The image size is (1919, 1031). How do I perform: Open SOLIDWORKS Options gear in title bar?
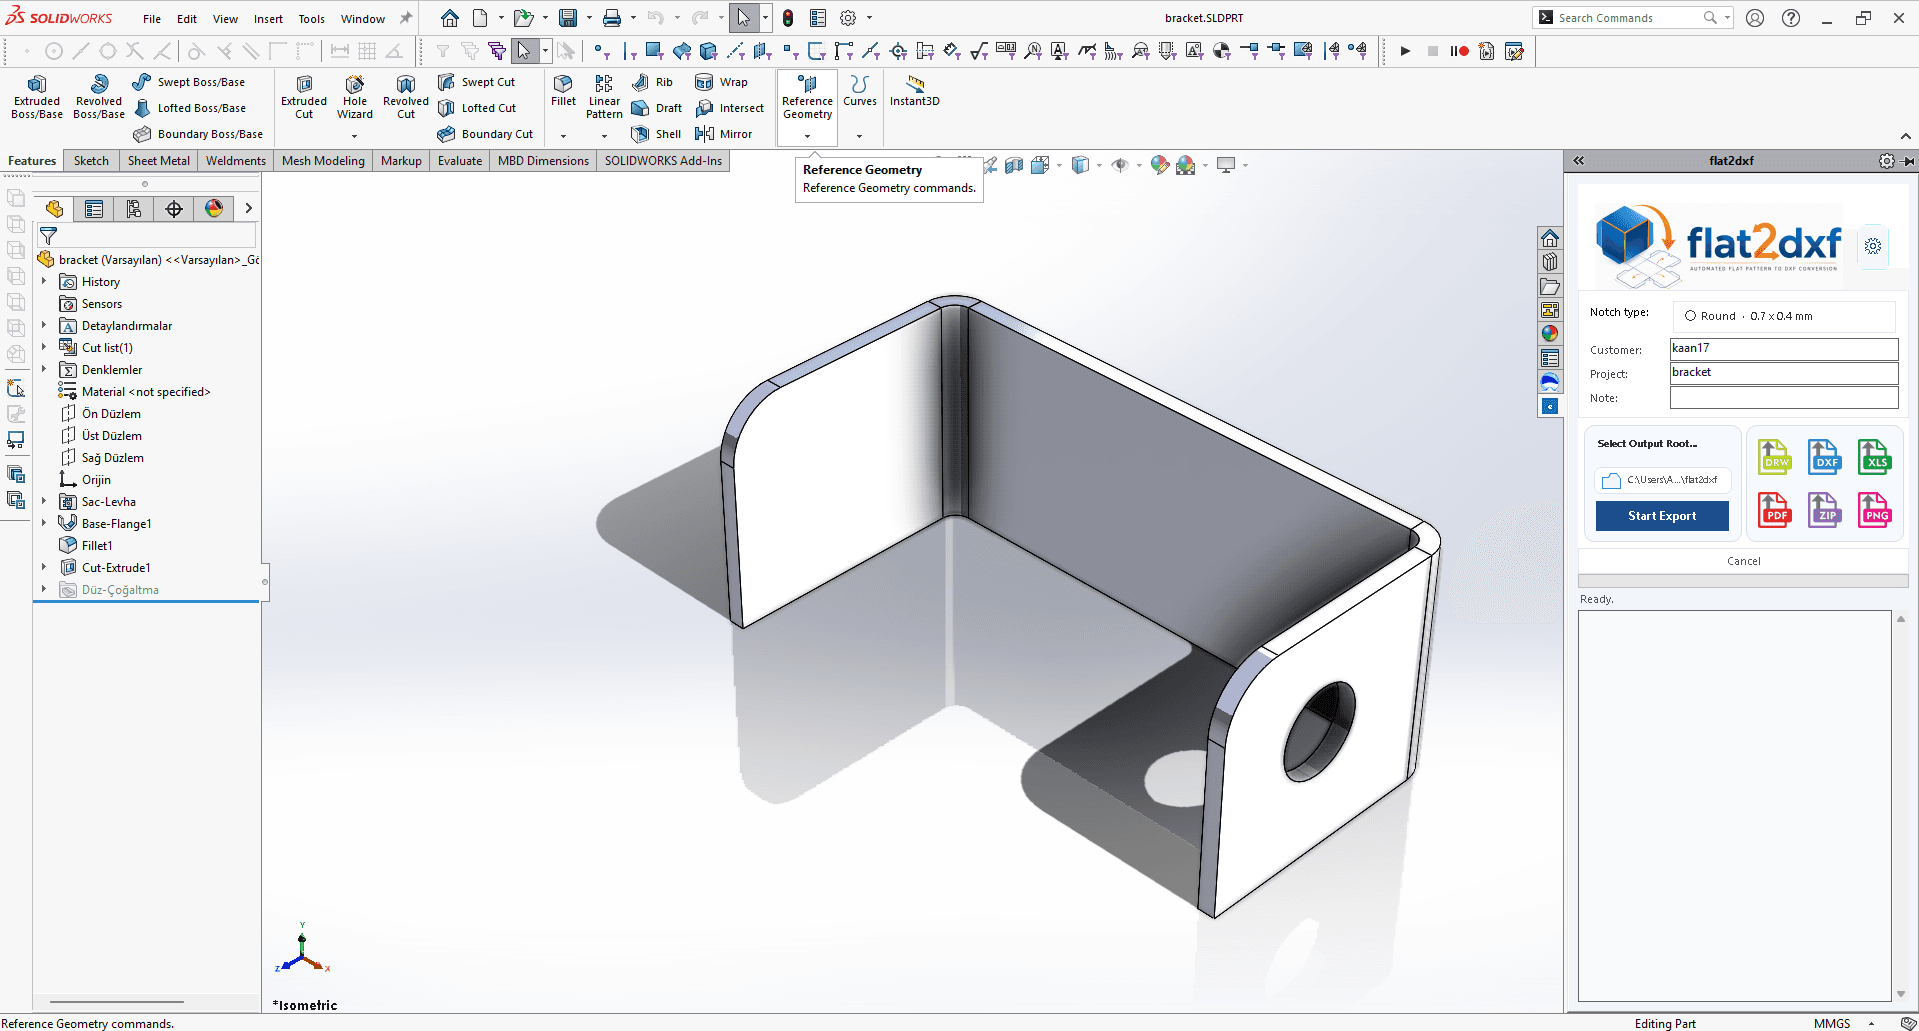(848, 18)
